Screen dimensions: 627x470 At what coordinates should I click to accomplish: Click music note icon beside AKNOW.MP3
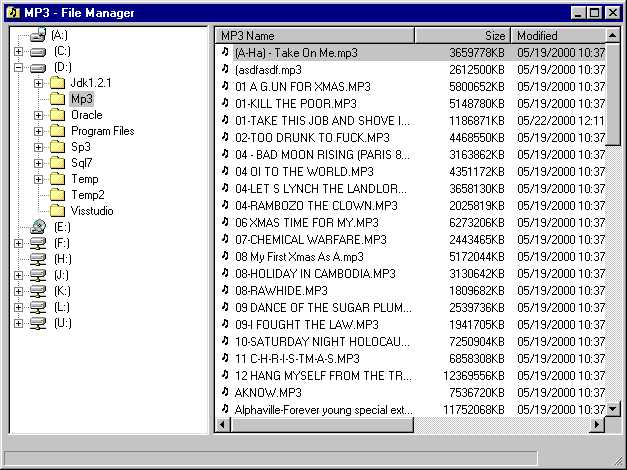point(225,392)
